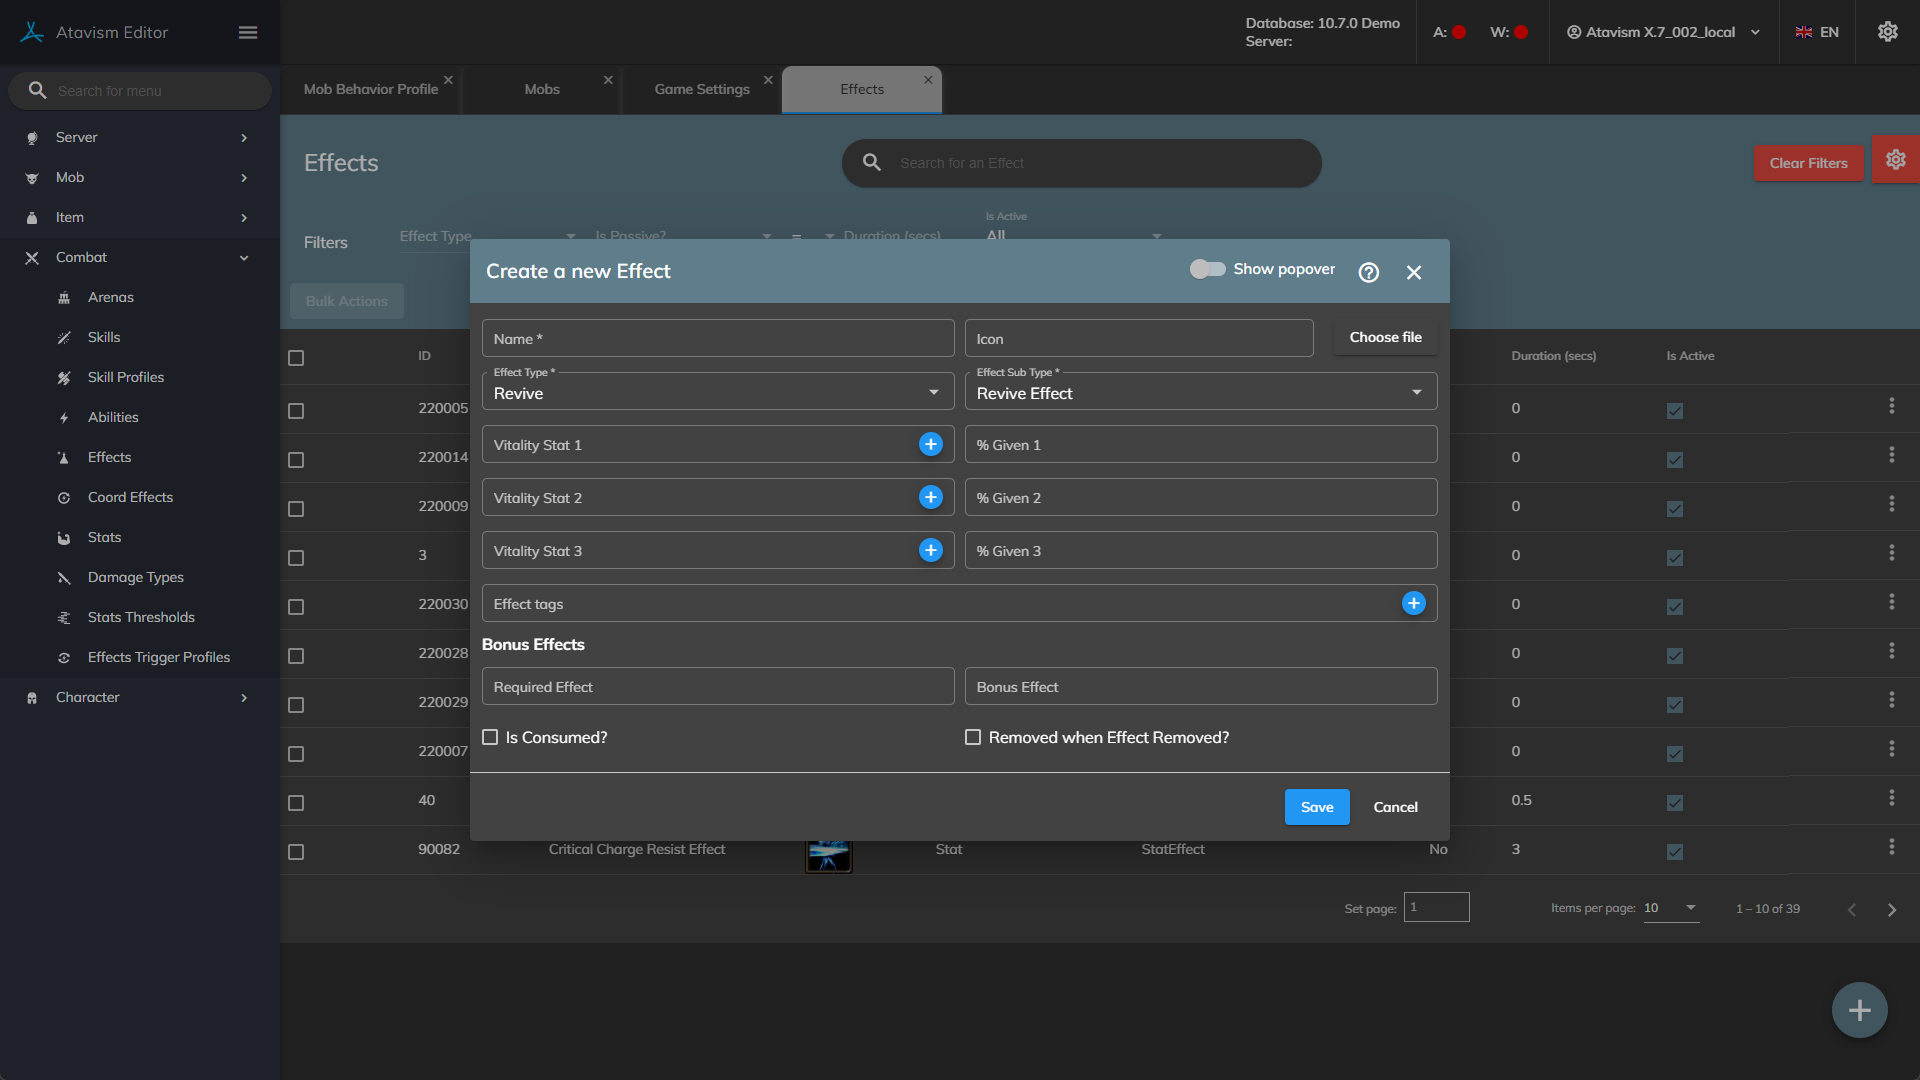
Task: Open the help question mark icon in dialog
Action: tap(1368, 272)
